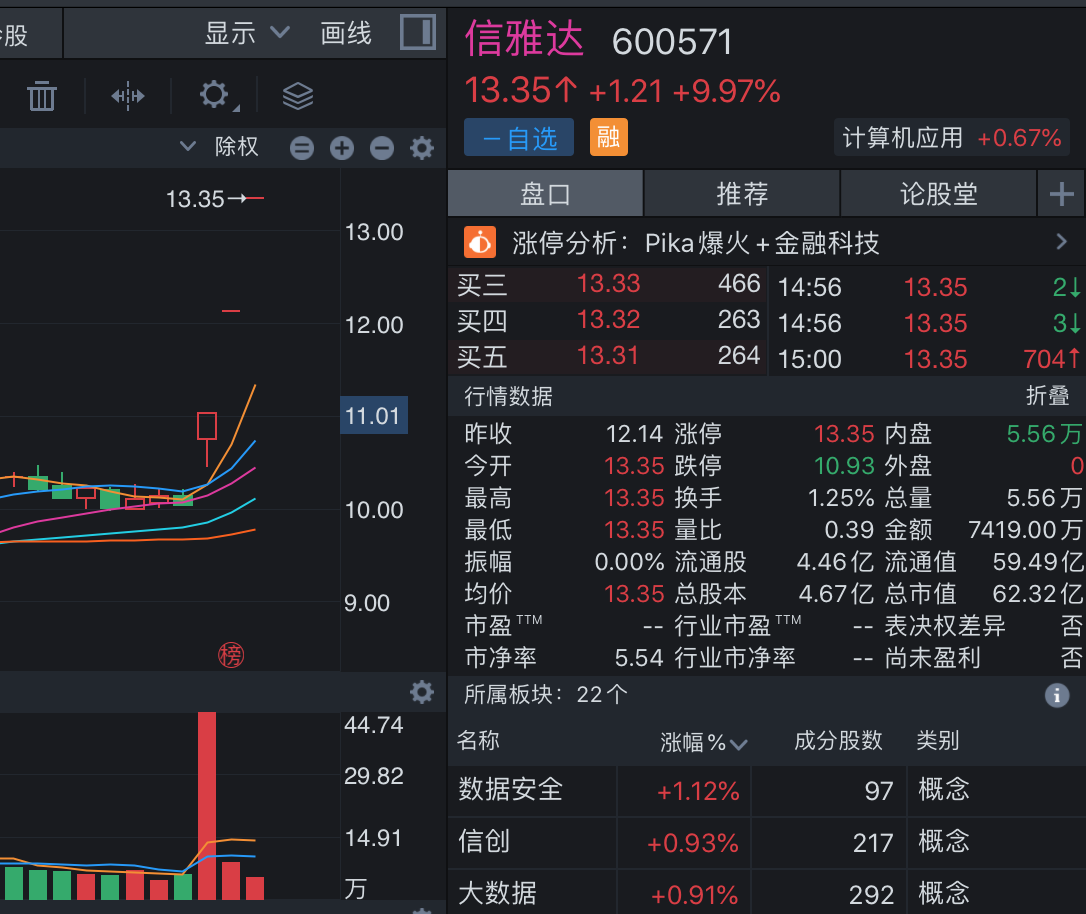Open the 大数据 sector row
Screen dimensions: 1086x914
(x=767, y=893)
